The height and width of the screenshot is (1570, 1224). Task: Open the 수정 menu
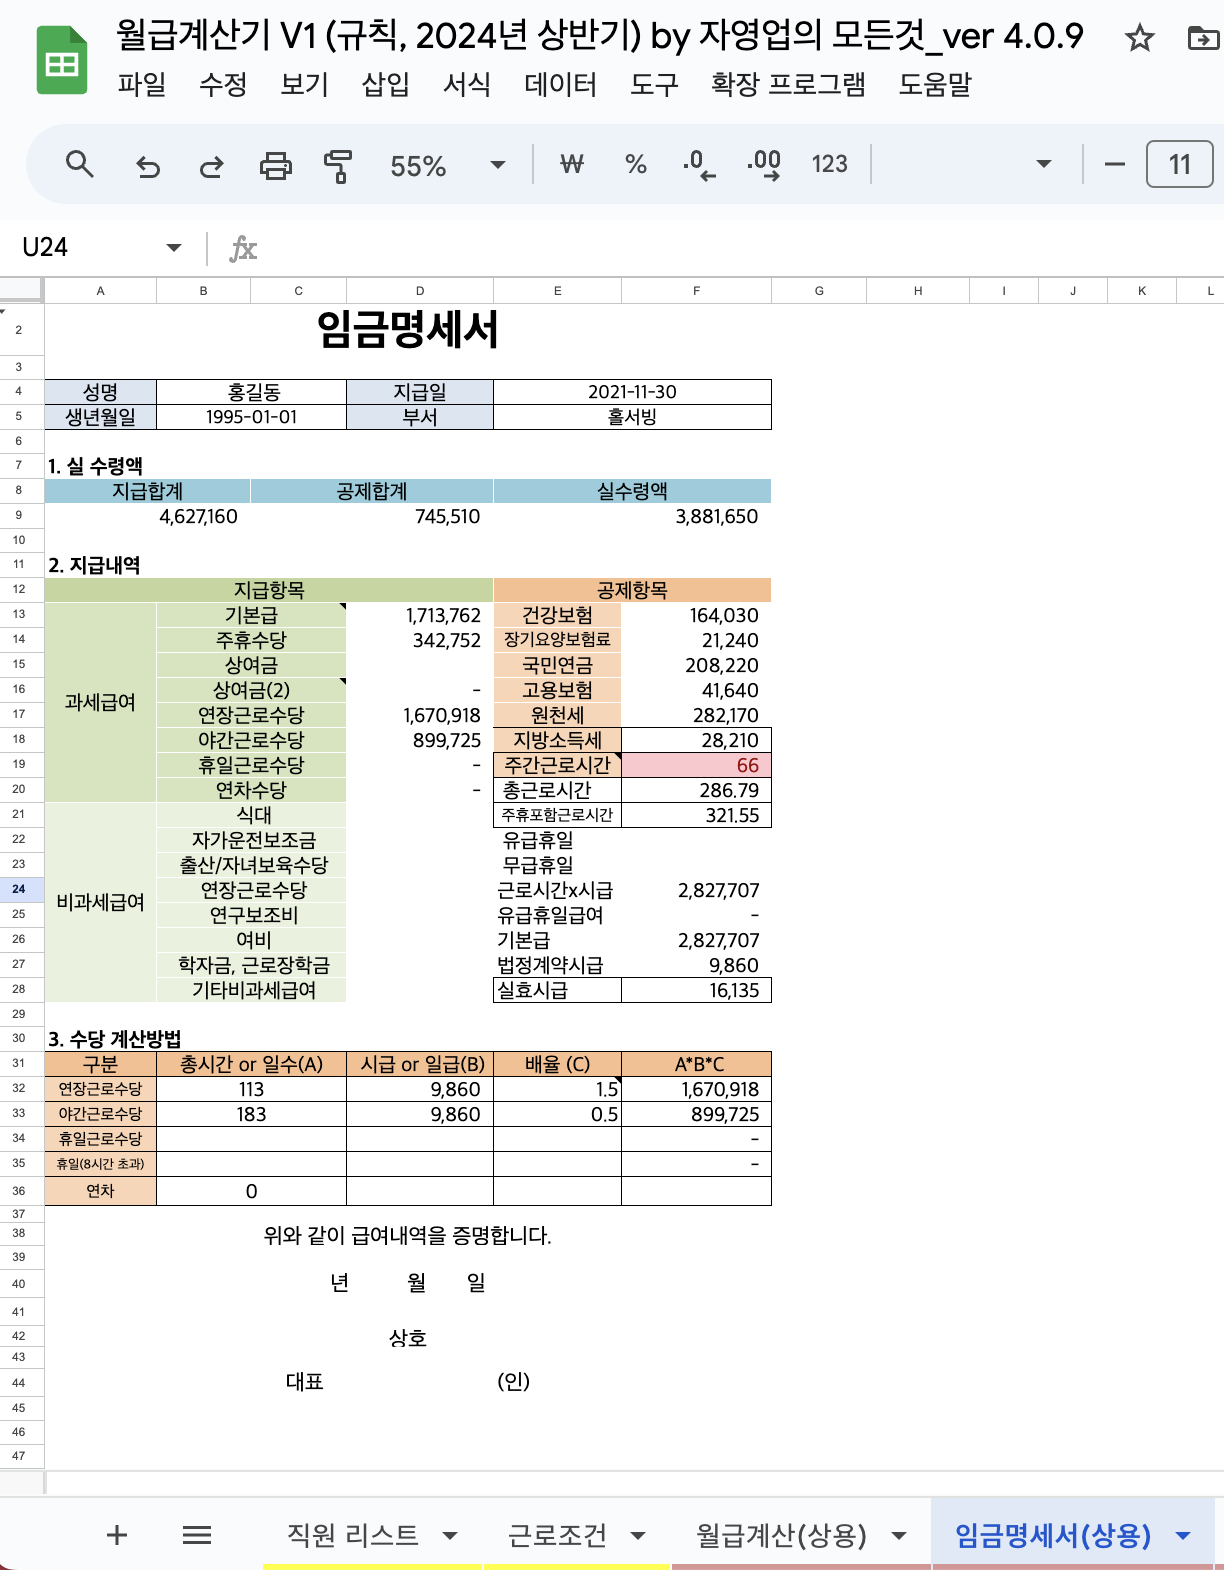(x=223, y=85)
